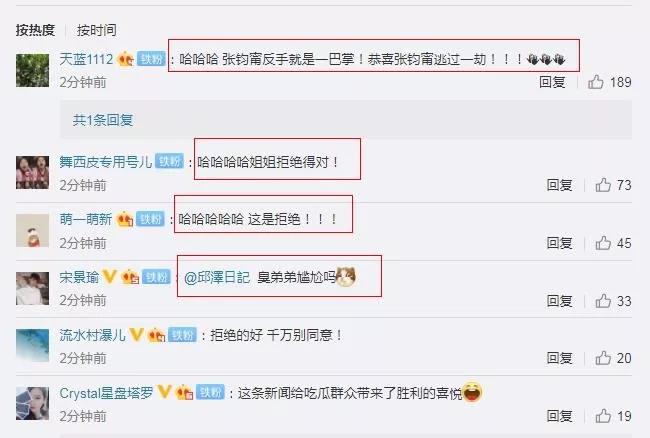Click the 铁粉 badge next to 天蓝1112
This screenshot has height=438, width=650.
(151, 59)
